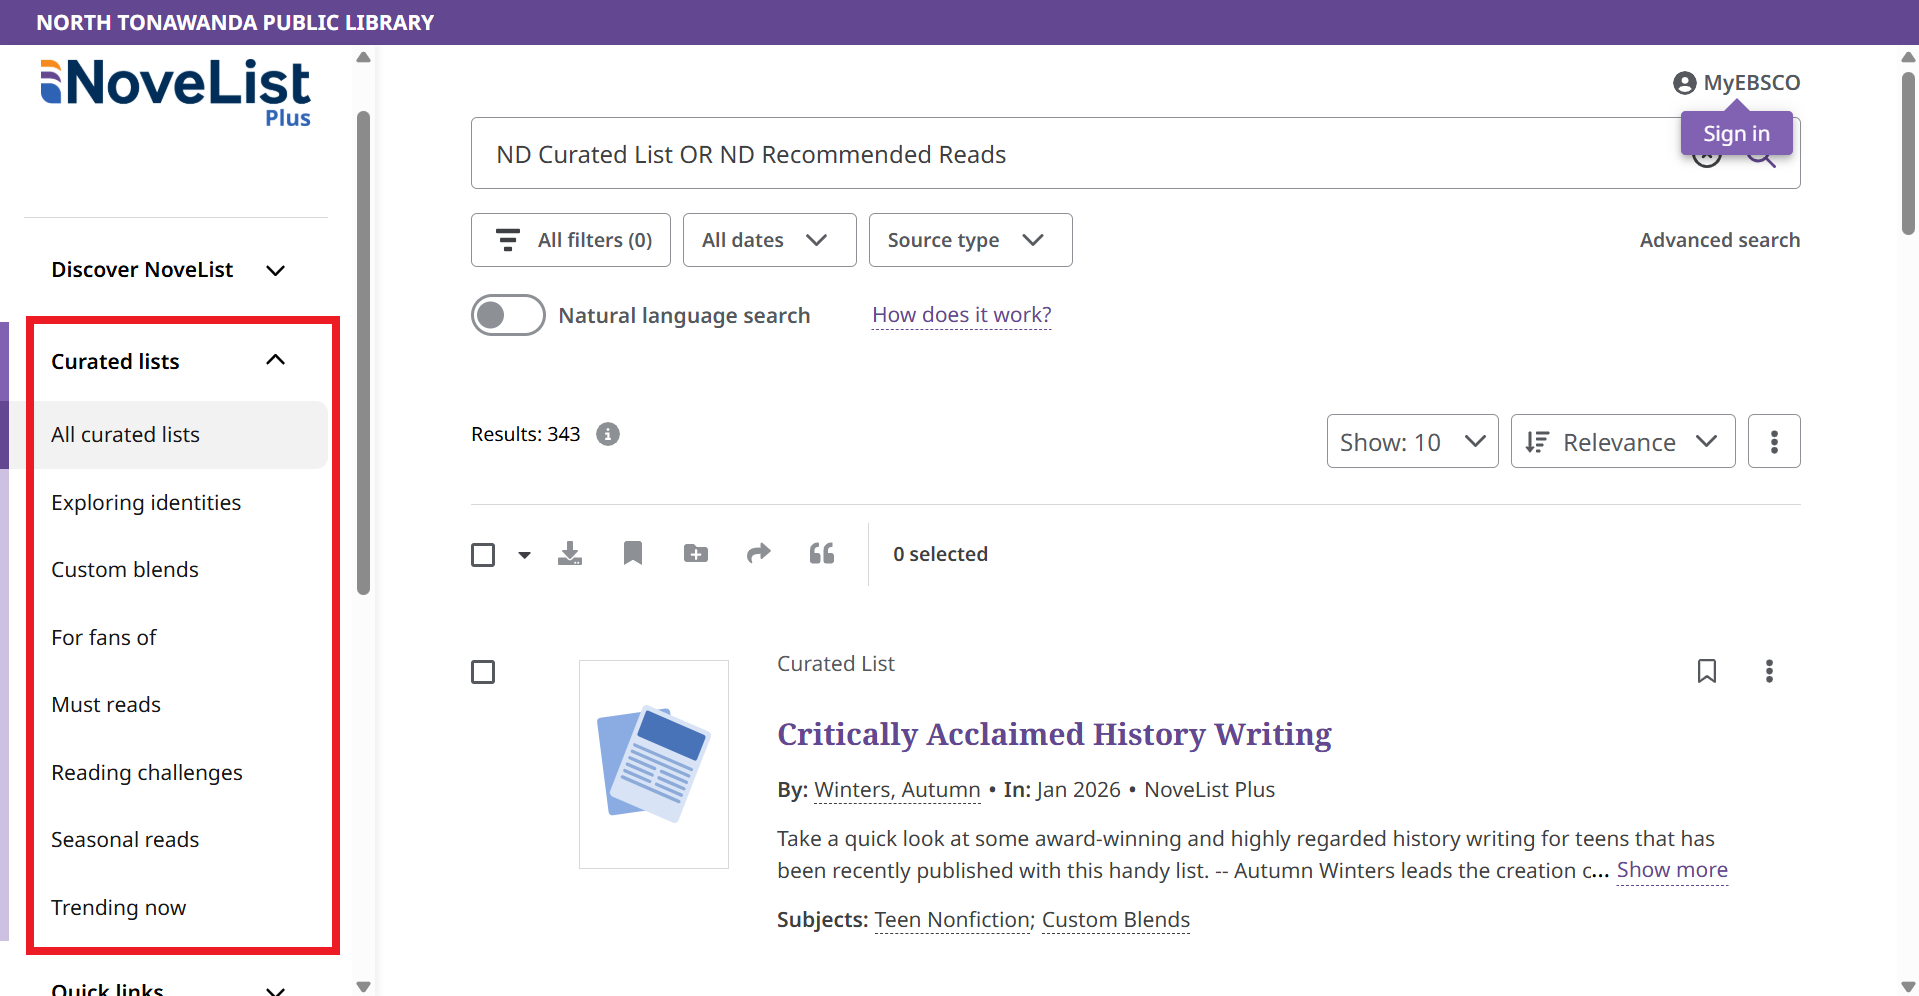Open Custom blends in sidebar
The height and width of the screenshot is (996, 1919).
point(125,569)
